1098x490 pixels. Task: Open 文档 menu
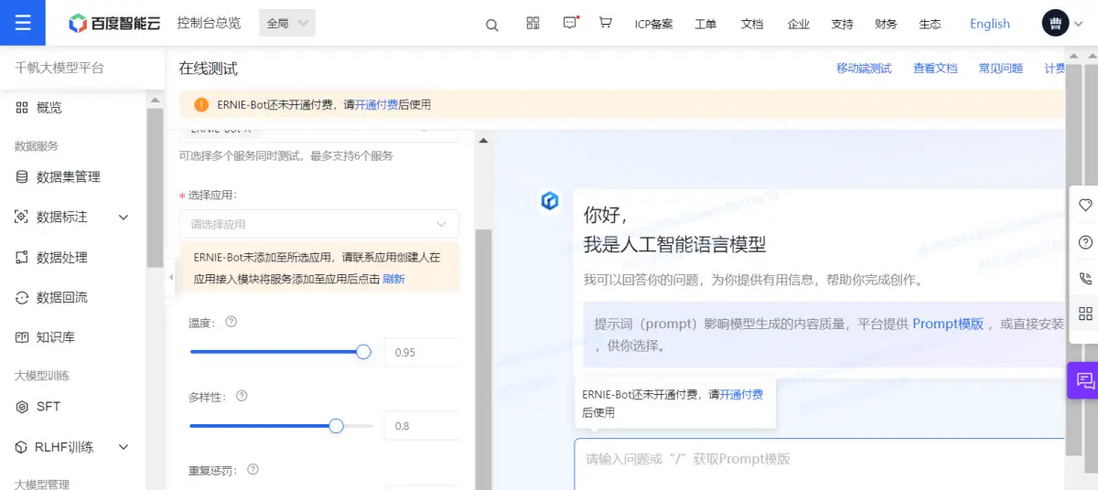[x=752, y=24]
